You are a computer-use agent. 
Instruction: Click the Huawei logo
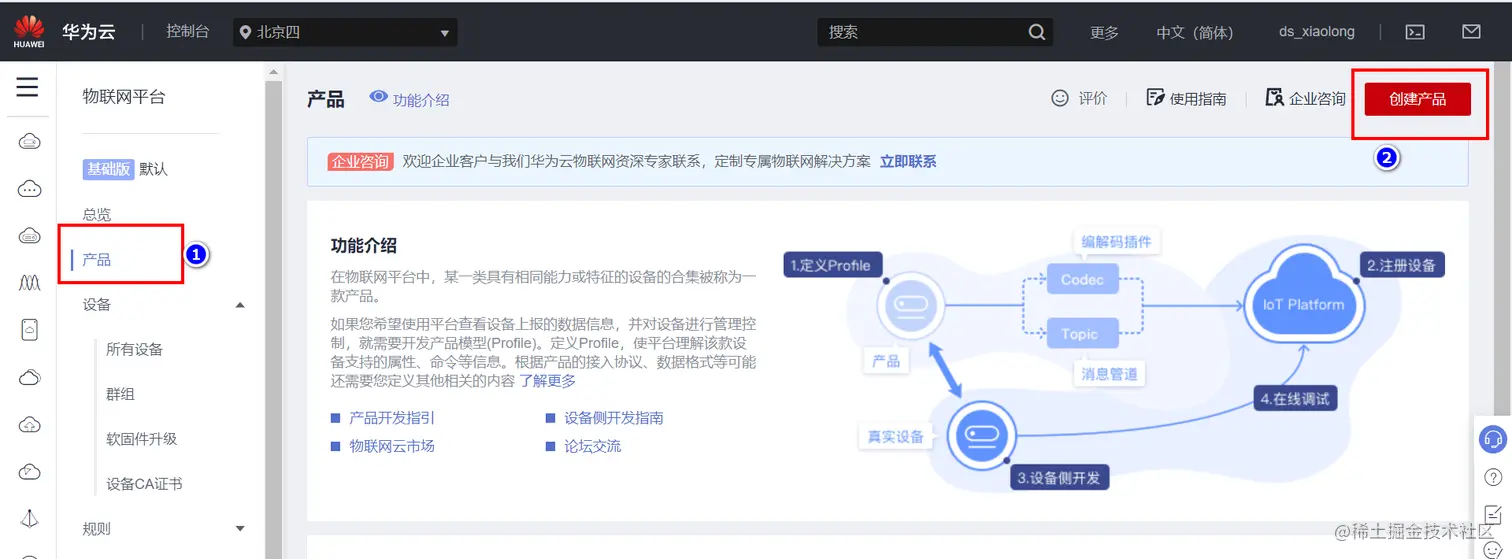[29, 32]
